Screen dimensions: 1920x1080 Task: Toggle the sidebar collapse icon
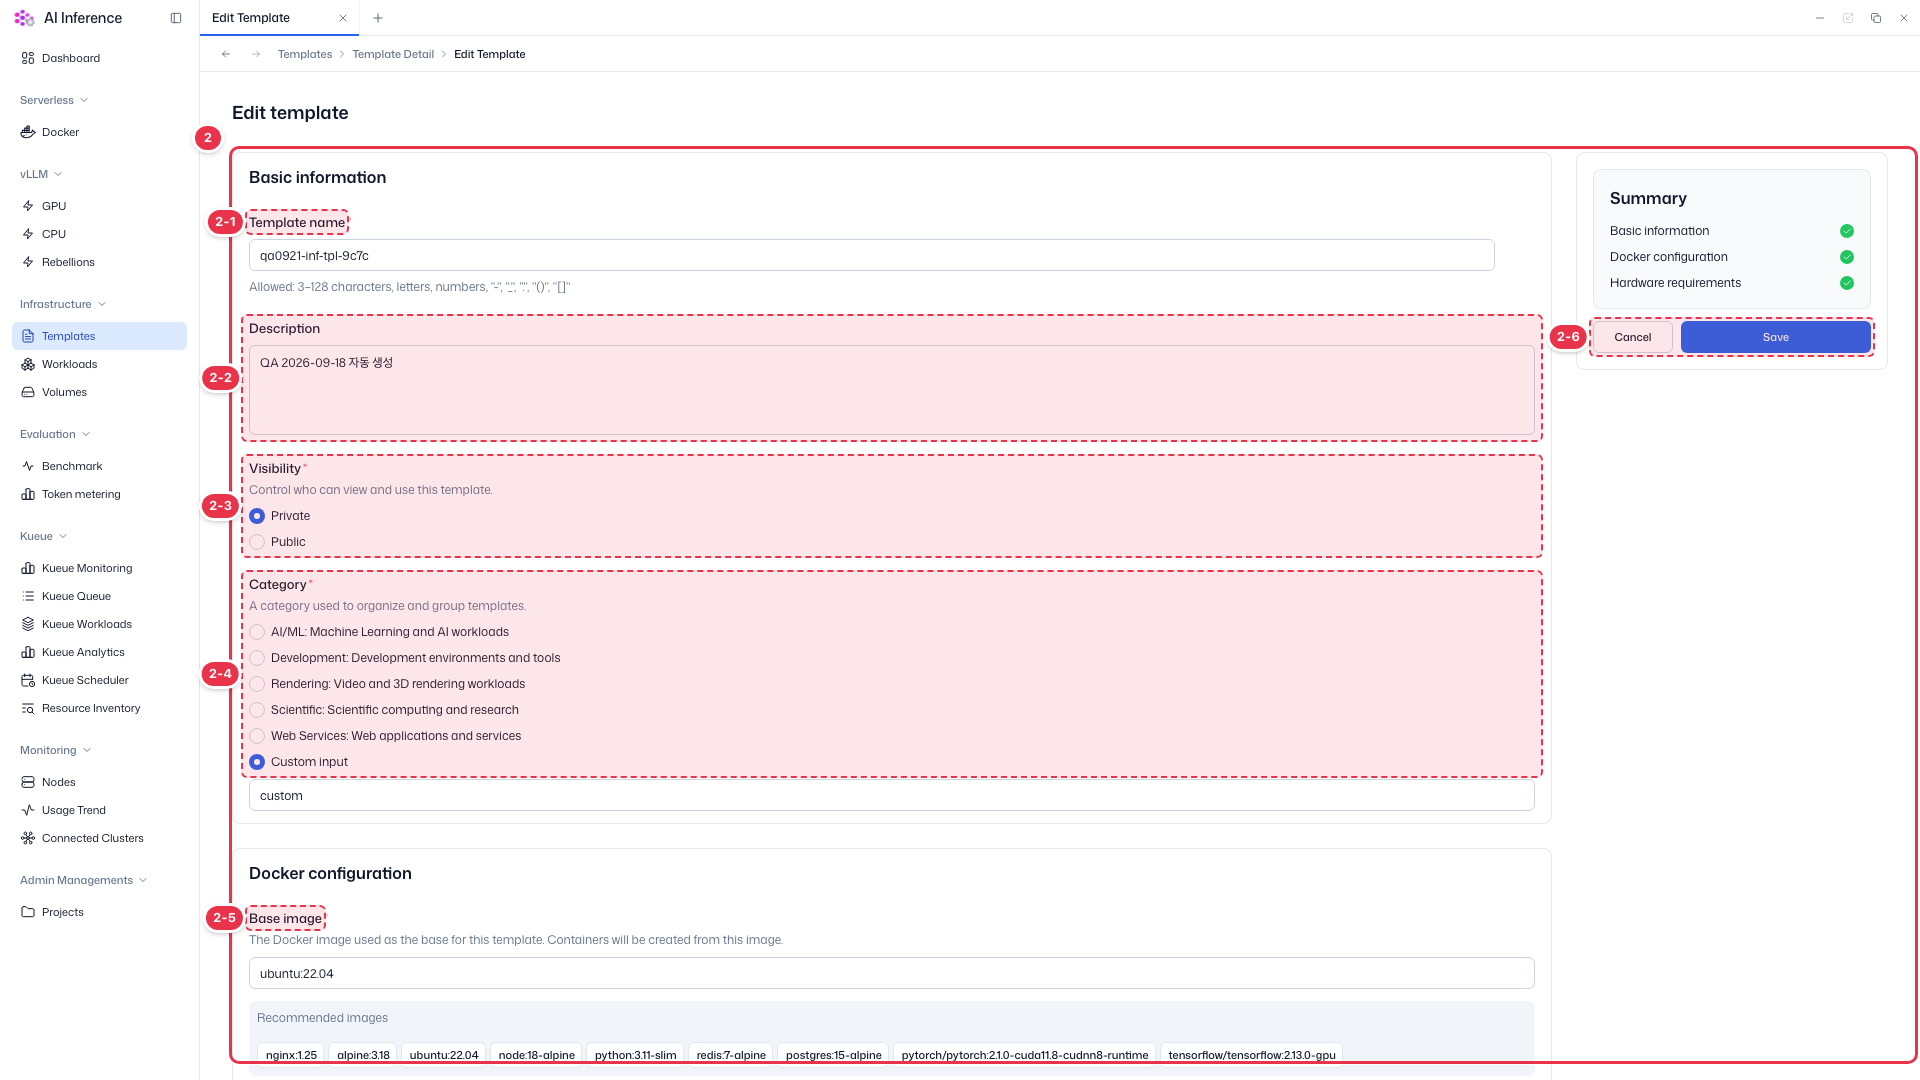tap(176, 18)
